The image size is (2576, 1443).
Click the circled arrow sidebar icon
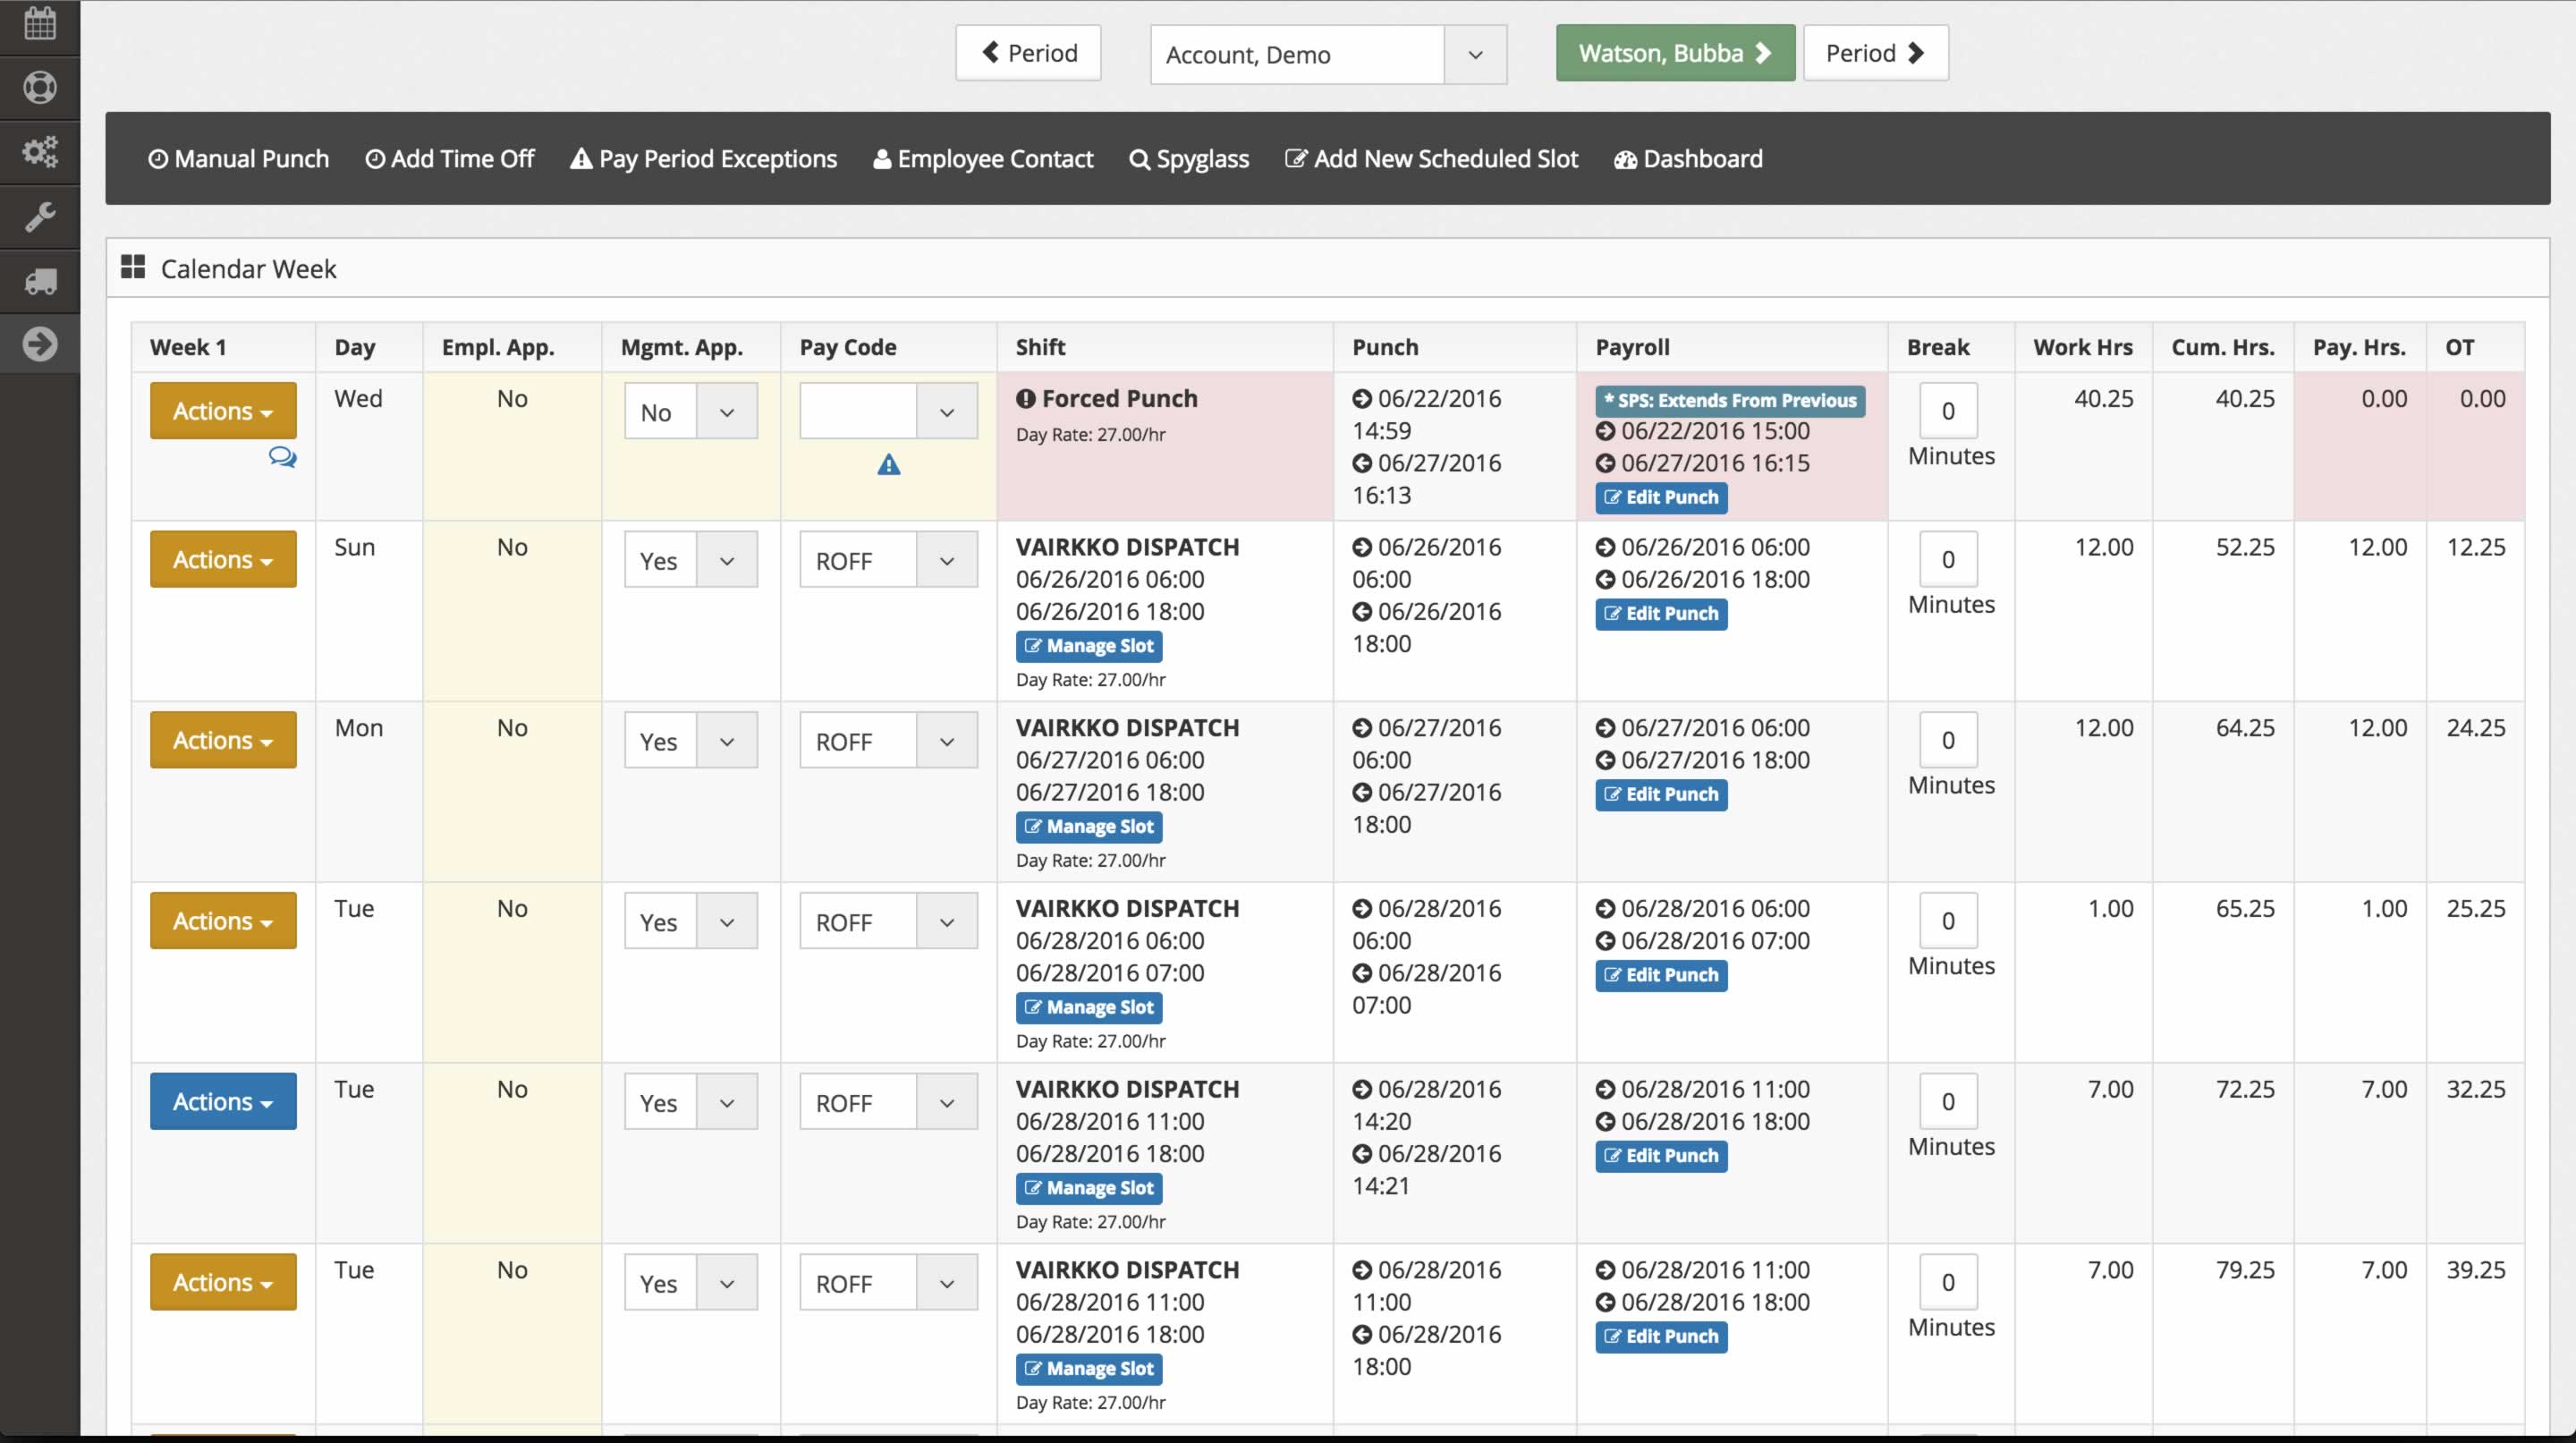click(x=39, y=344)
